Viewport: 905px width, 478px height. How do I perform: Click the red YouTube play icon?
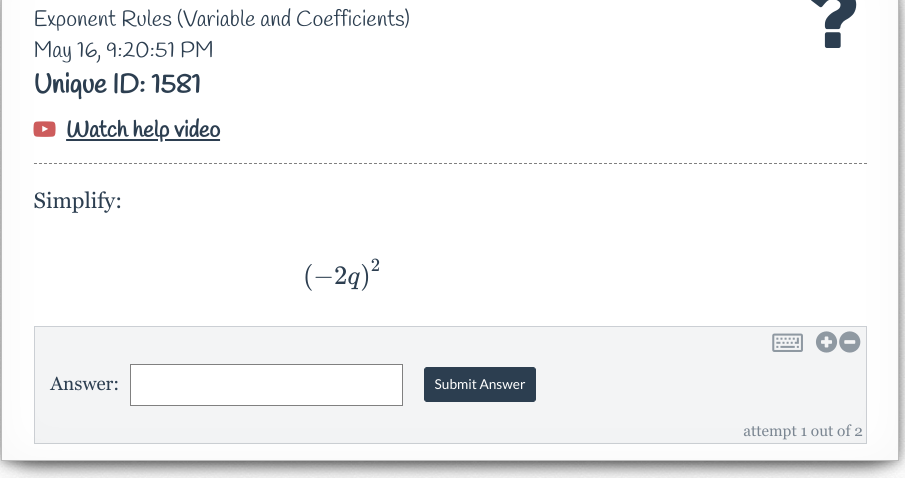[x=45, y=129]
